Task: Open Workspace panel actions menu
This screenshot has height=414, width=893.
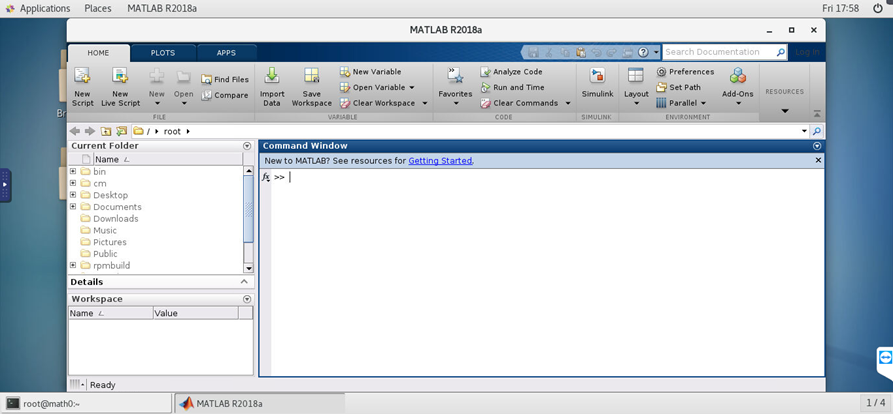Action: (x=247, y=299)
